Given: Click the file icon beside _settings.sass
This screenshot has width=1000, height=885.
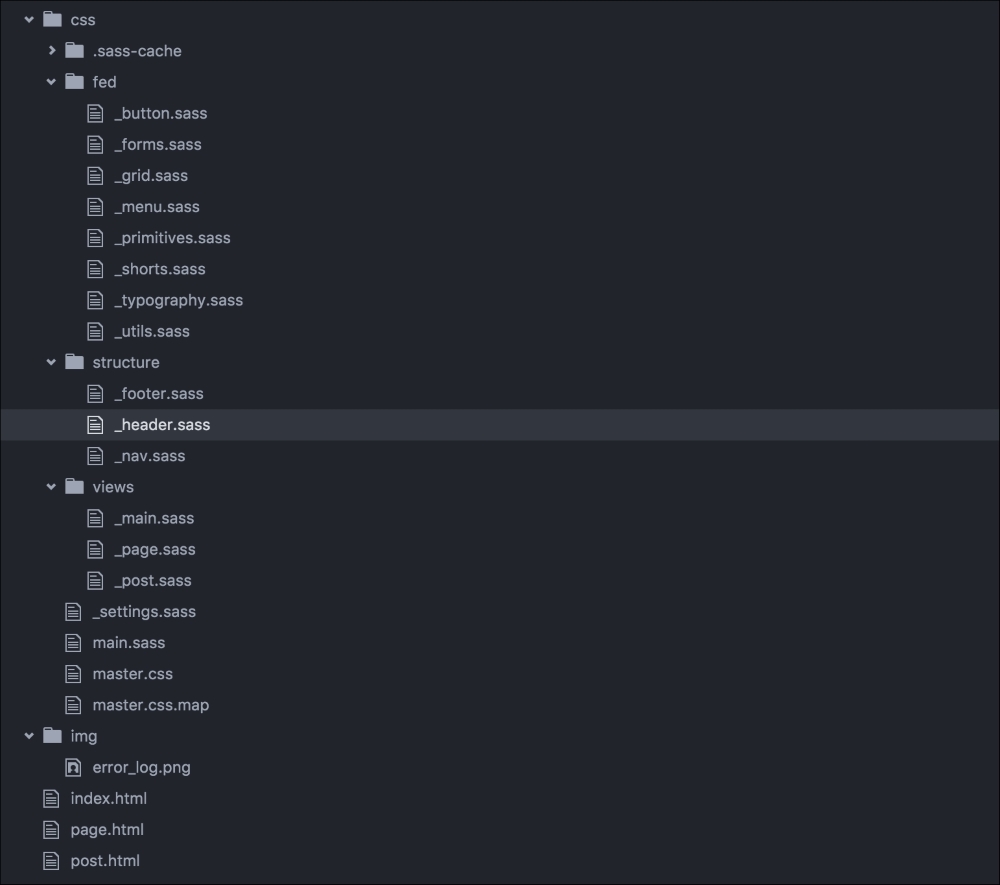Looking at the screenshot, I should click(x=73, y=611).
